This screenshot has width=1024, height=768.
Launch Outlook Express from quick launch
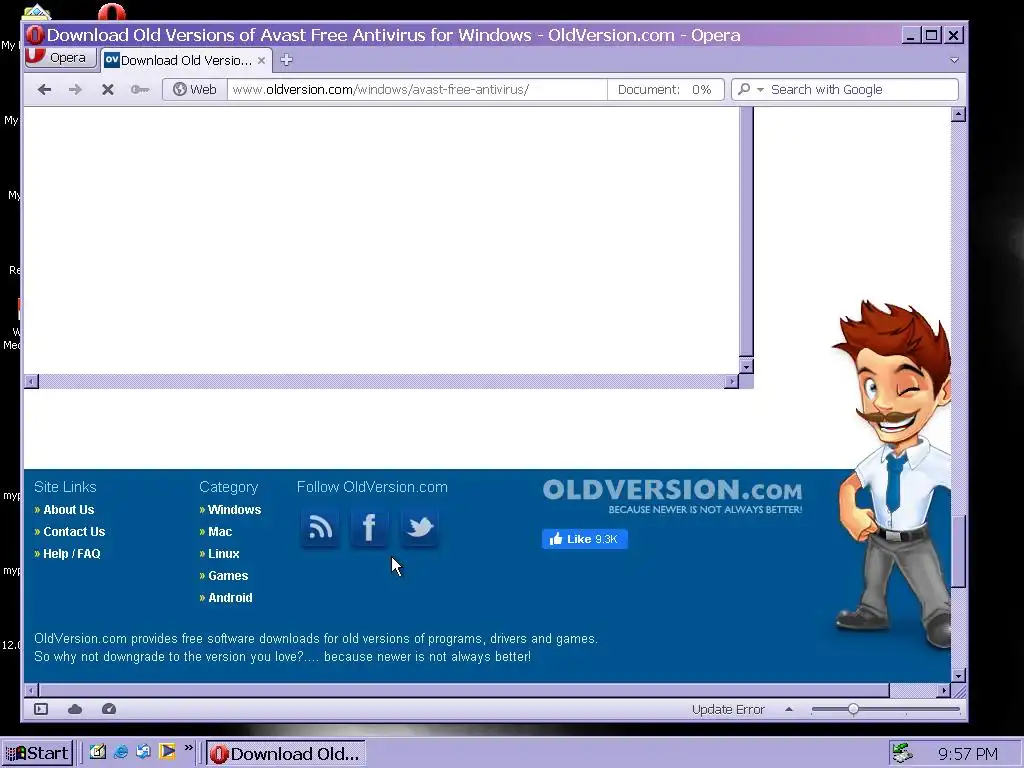[144, 752]
